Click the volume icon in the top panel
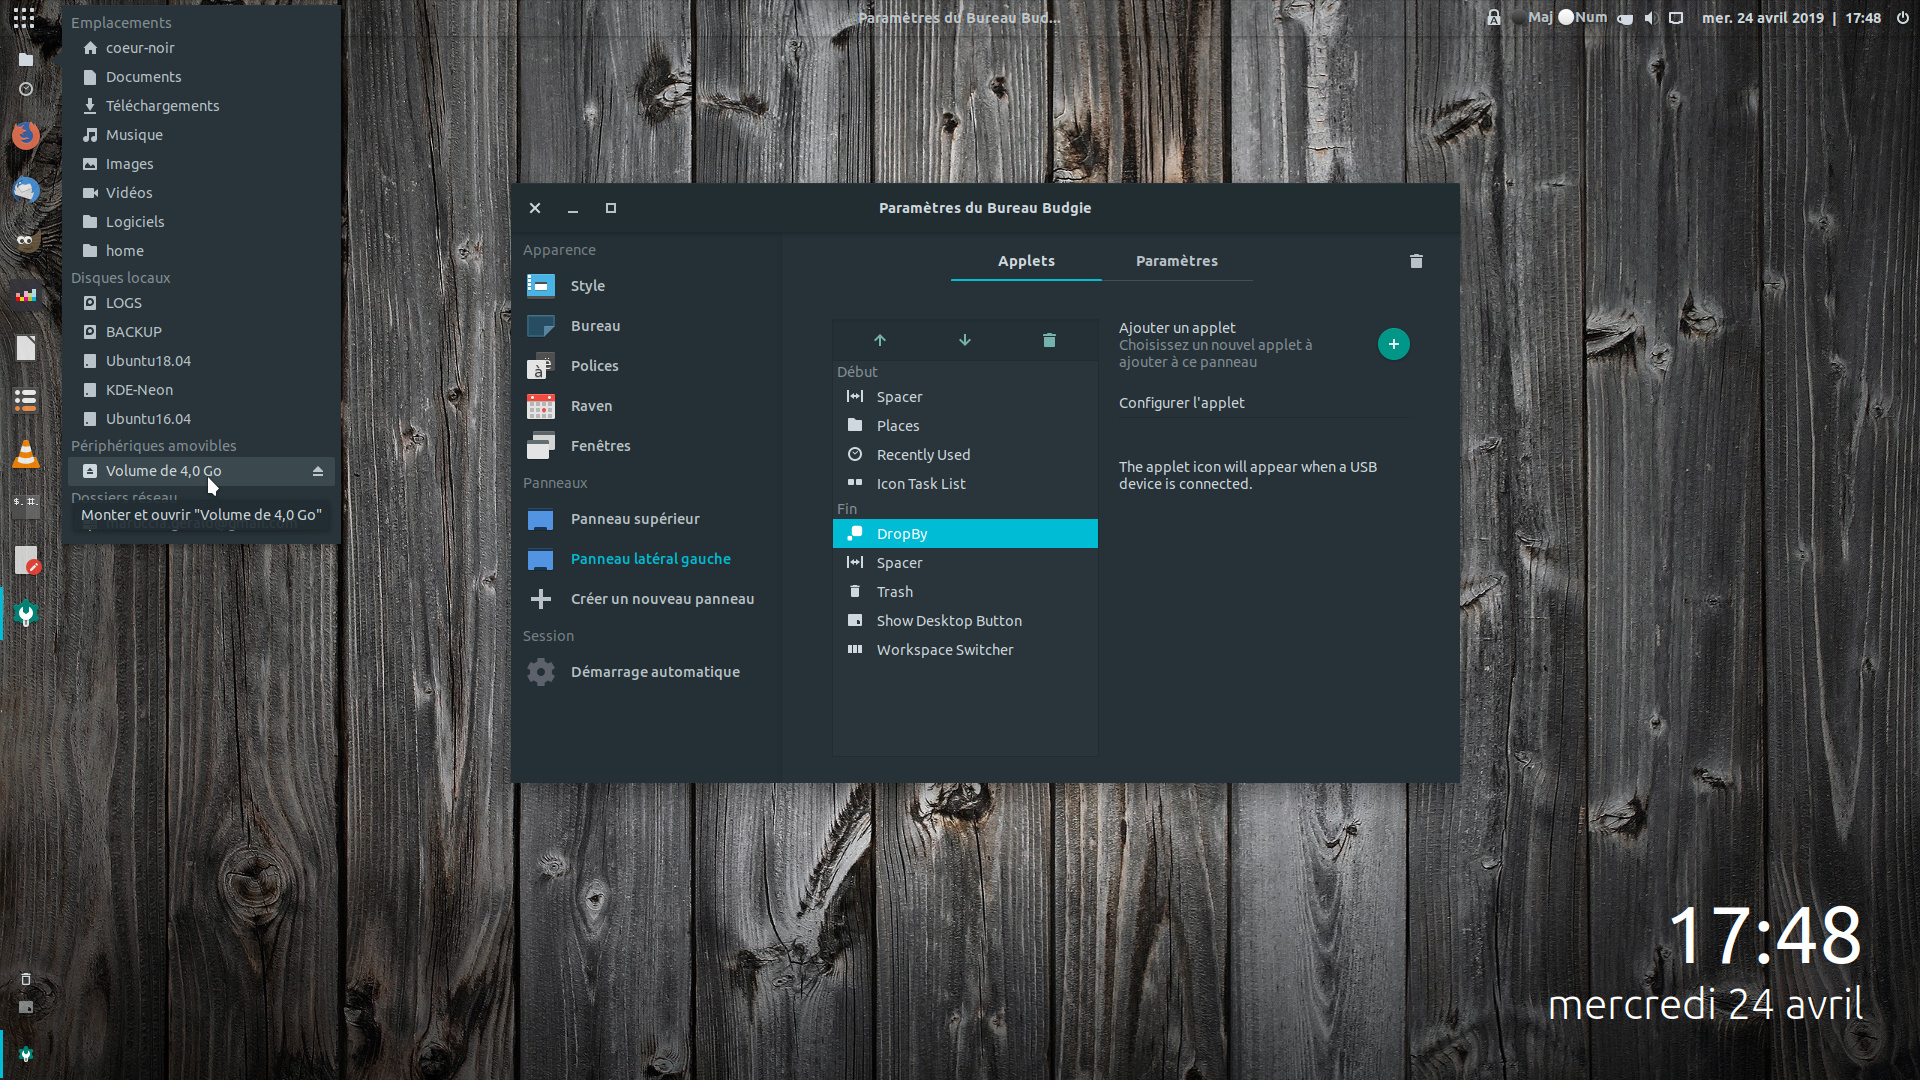Viewport: 1920px width, 1080px height. click(x=1650, y=18)
